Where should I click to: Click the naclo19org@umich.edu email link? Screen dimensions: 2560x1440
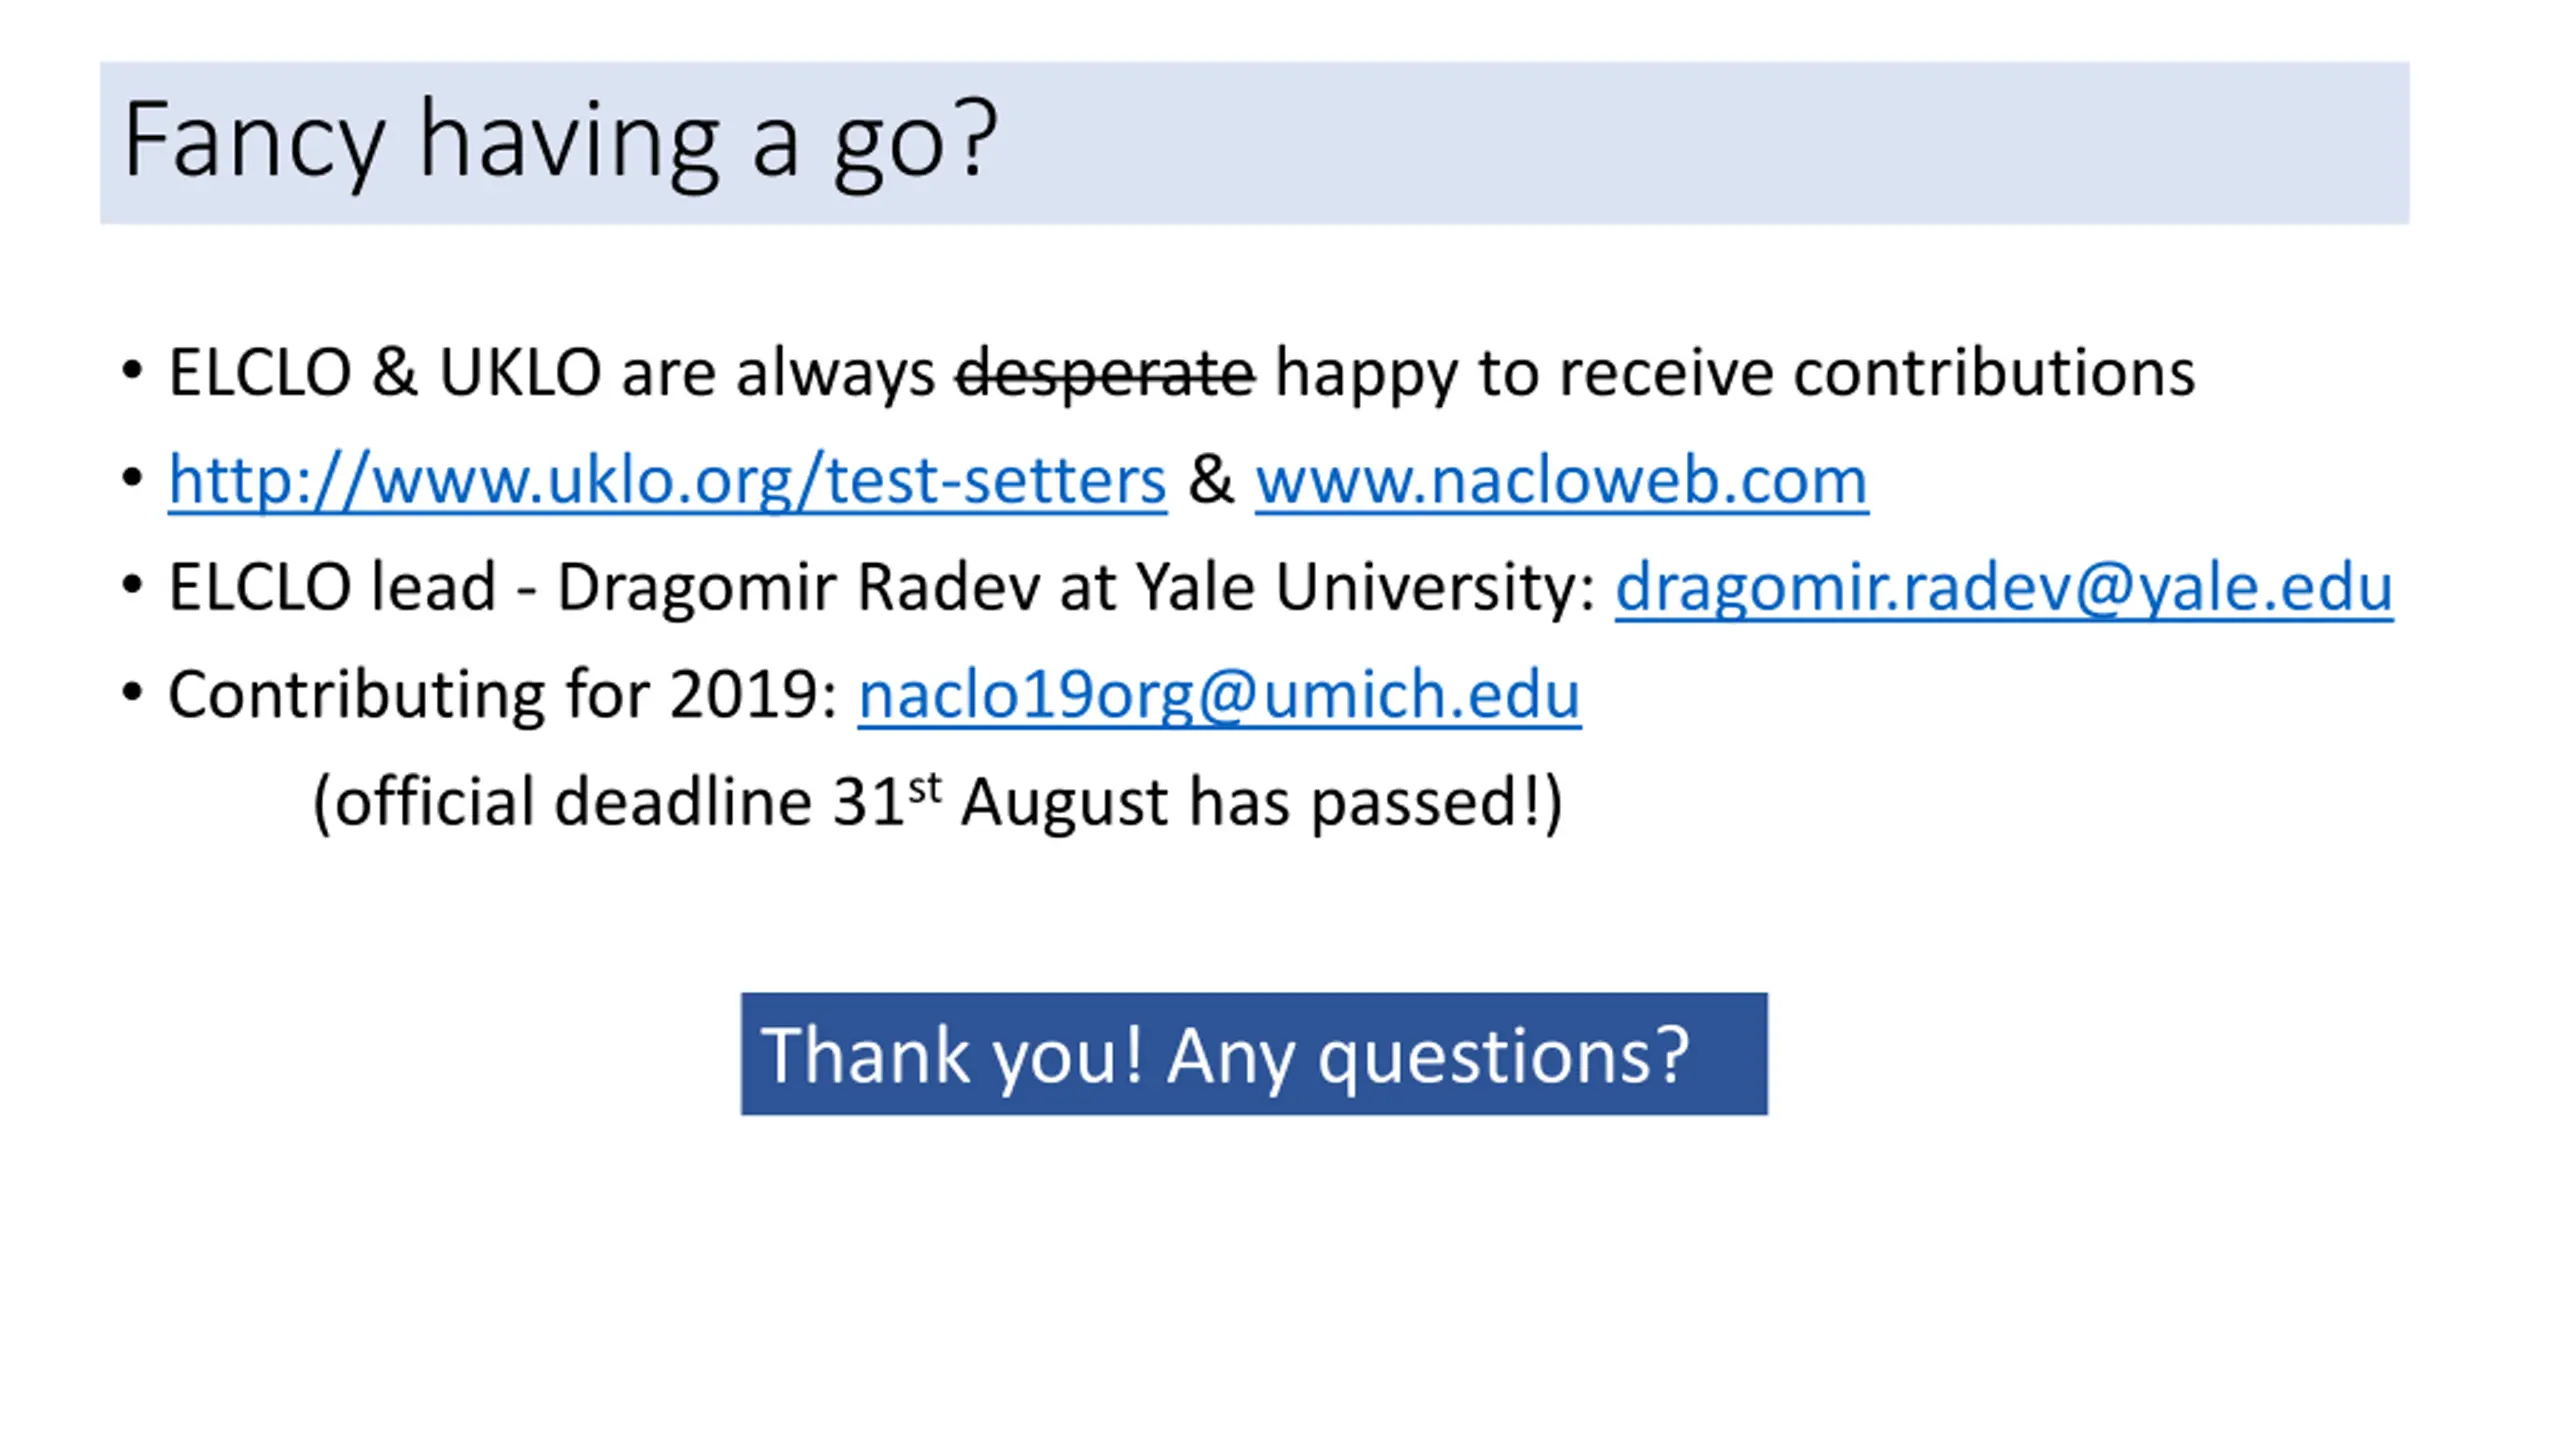point(1219,694)
